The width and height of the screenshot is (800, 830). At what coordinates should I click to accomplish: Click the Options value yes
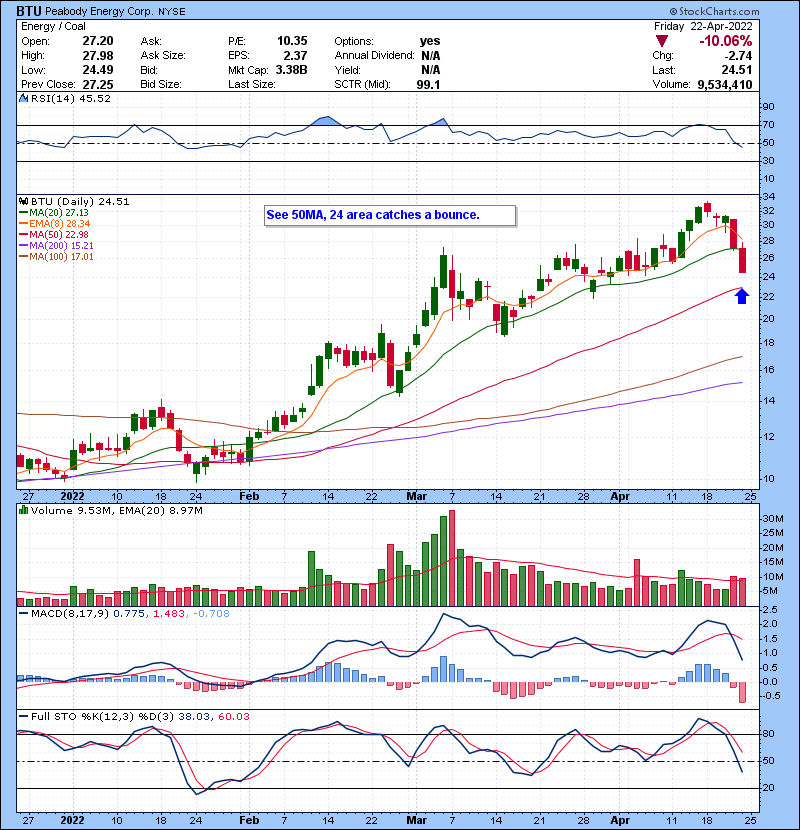point(430,41)
